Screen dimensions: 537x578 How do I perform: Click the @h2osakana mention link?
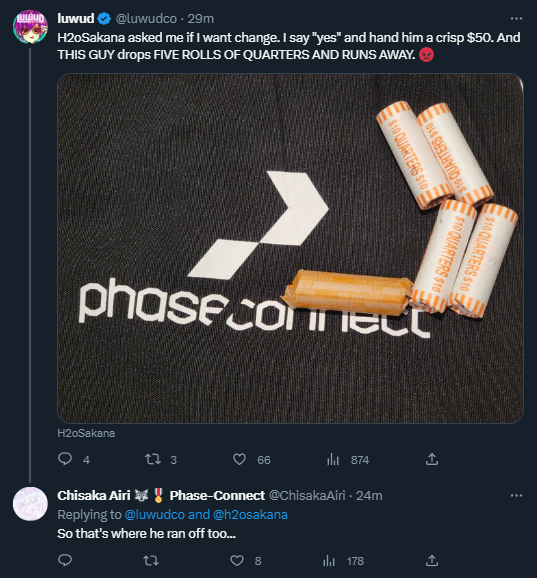250,514
